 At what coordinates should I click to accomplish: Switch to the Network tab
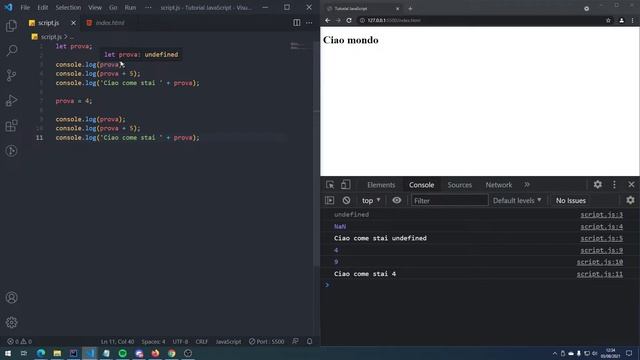499,185
